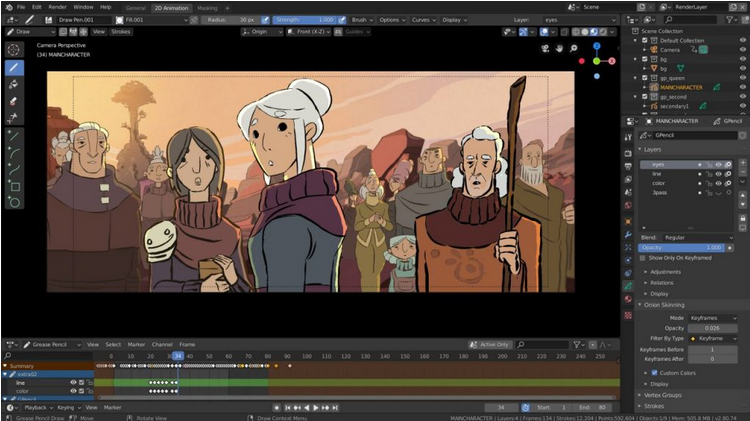
Task: Select the Curve primitive tool
Action: tap(14, 169)
